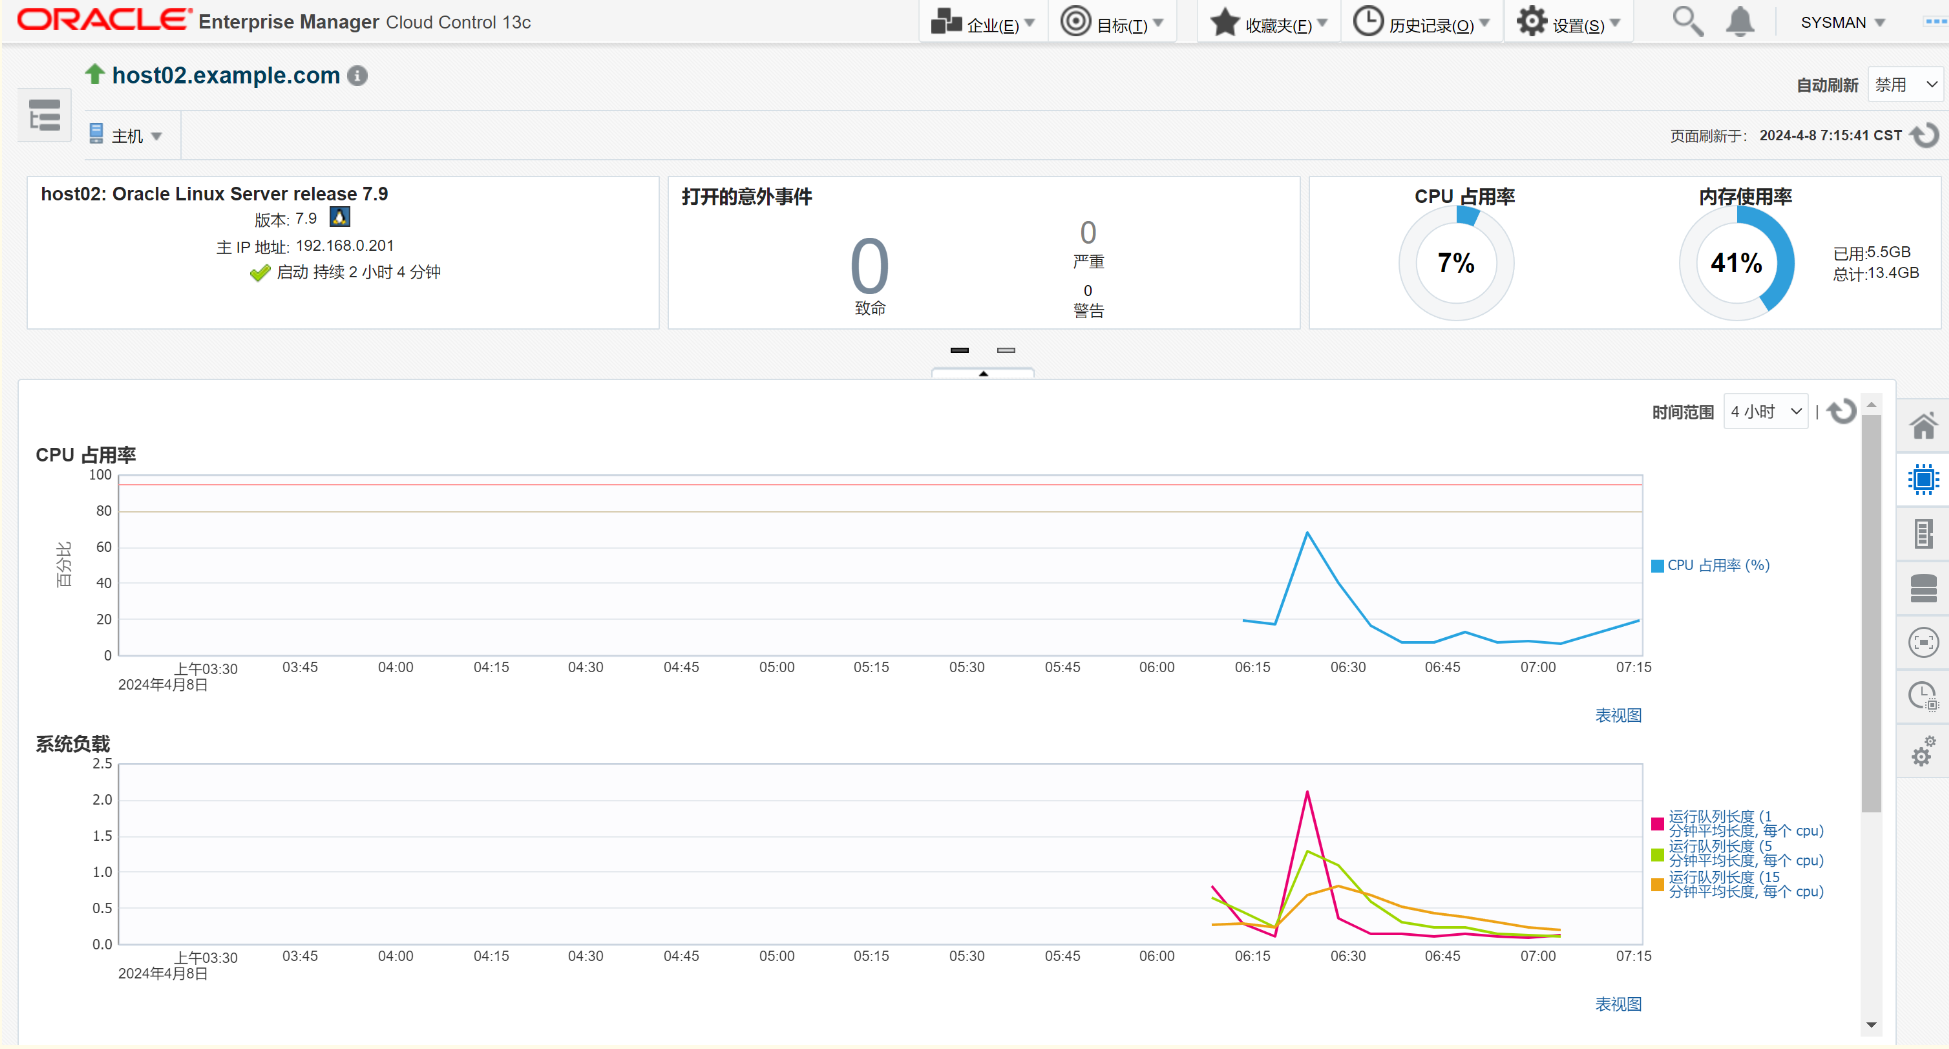Open 表视图 link under system load chart
Screen dimensions: 1949x1049
(x=1618, y=1005)
